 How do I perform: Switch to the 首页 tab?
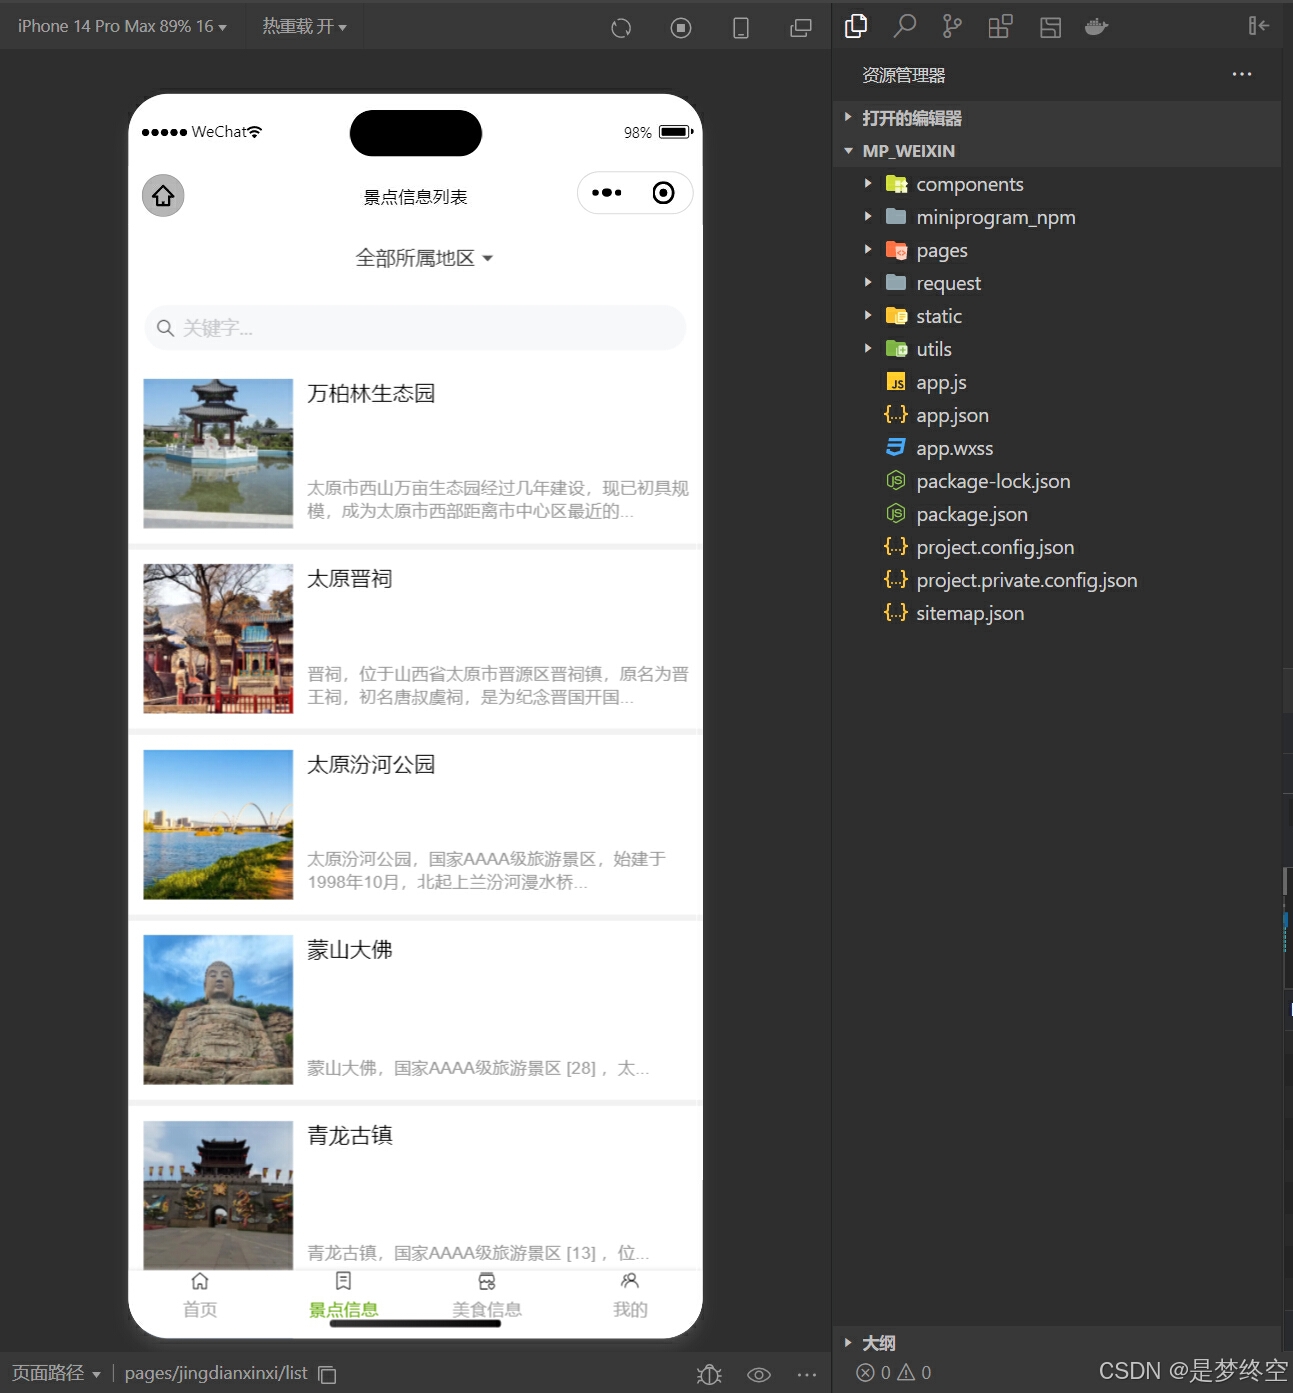(200, 1295)
